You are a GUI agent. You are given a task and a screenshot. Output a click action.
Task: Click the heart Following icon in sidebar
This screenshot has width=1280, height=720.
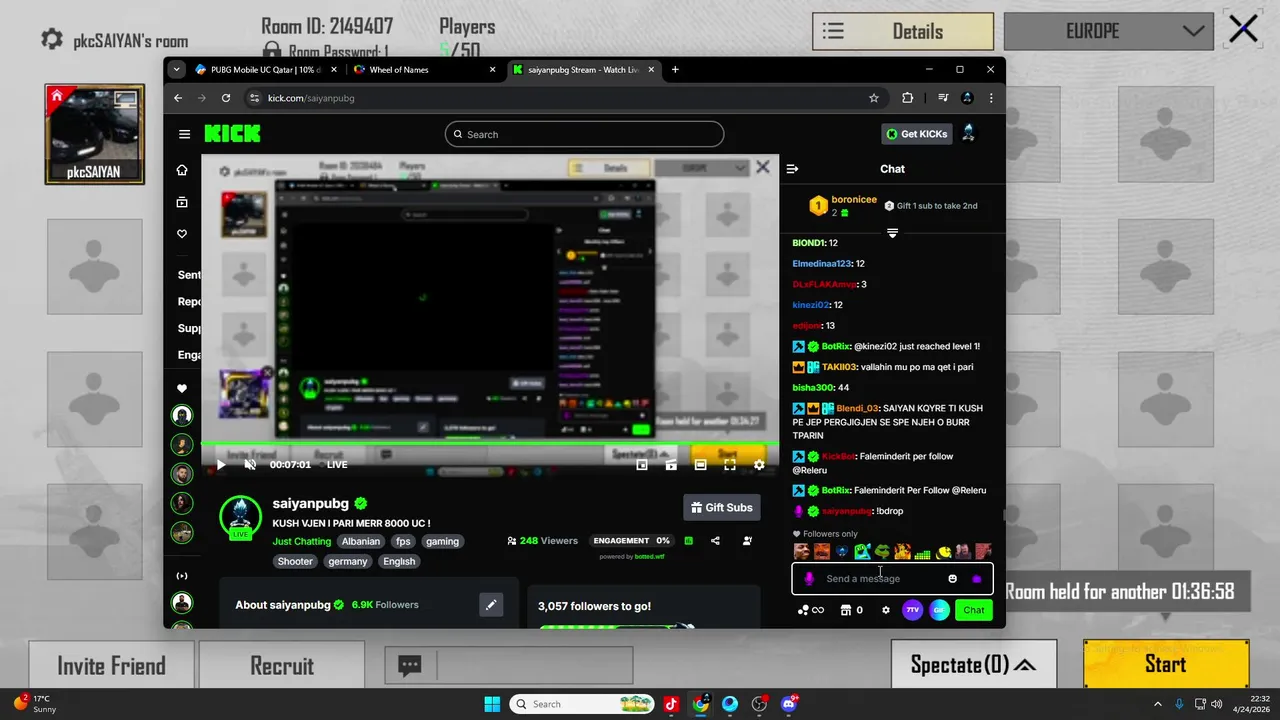pos(182,234)
